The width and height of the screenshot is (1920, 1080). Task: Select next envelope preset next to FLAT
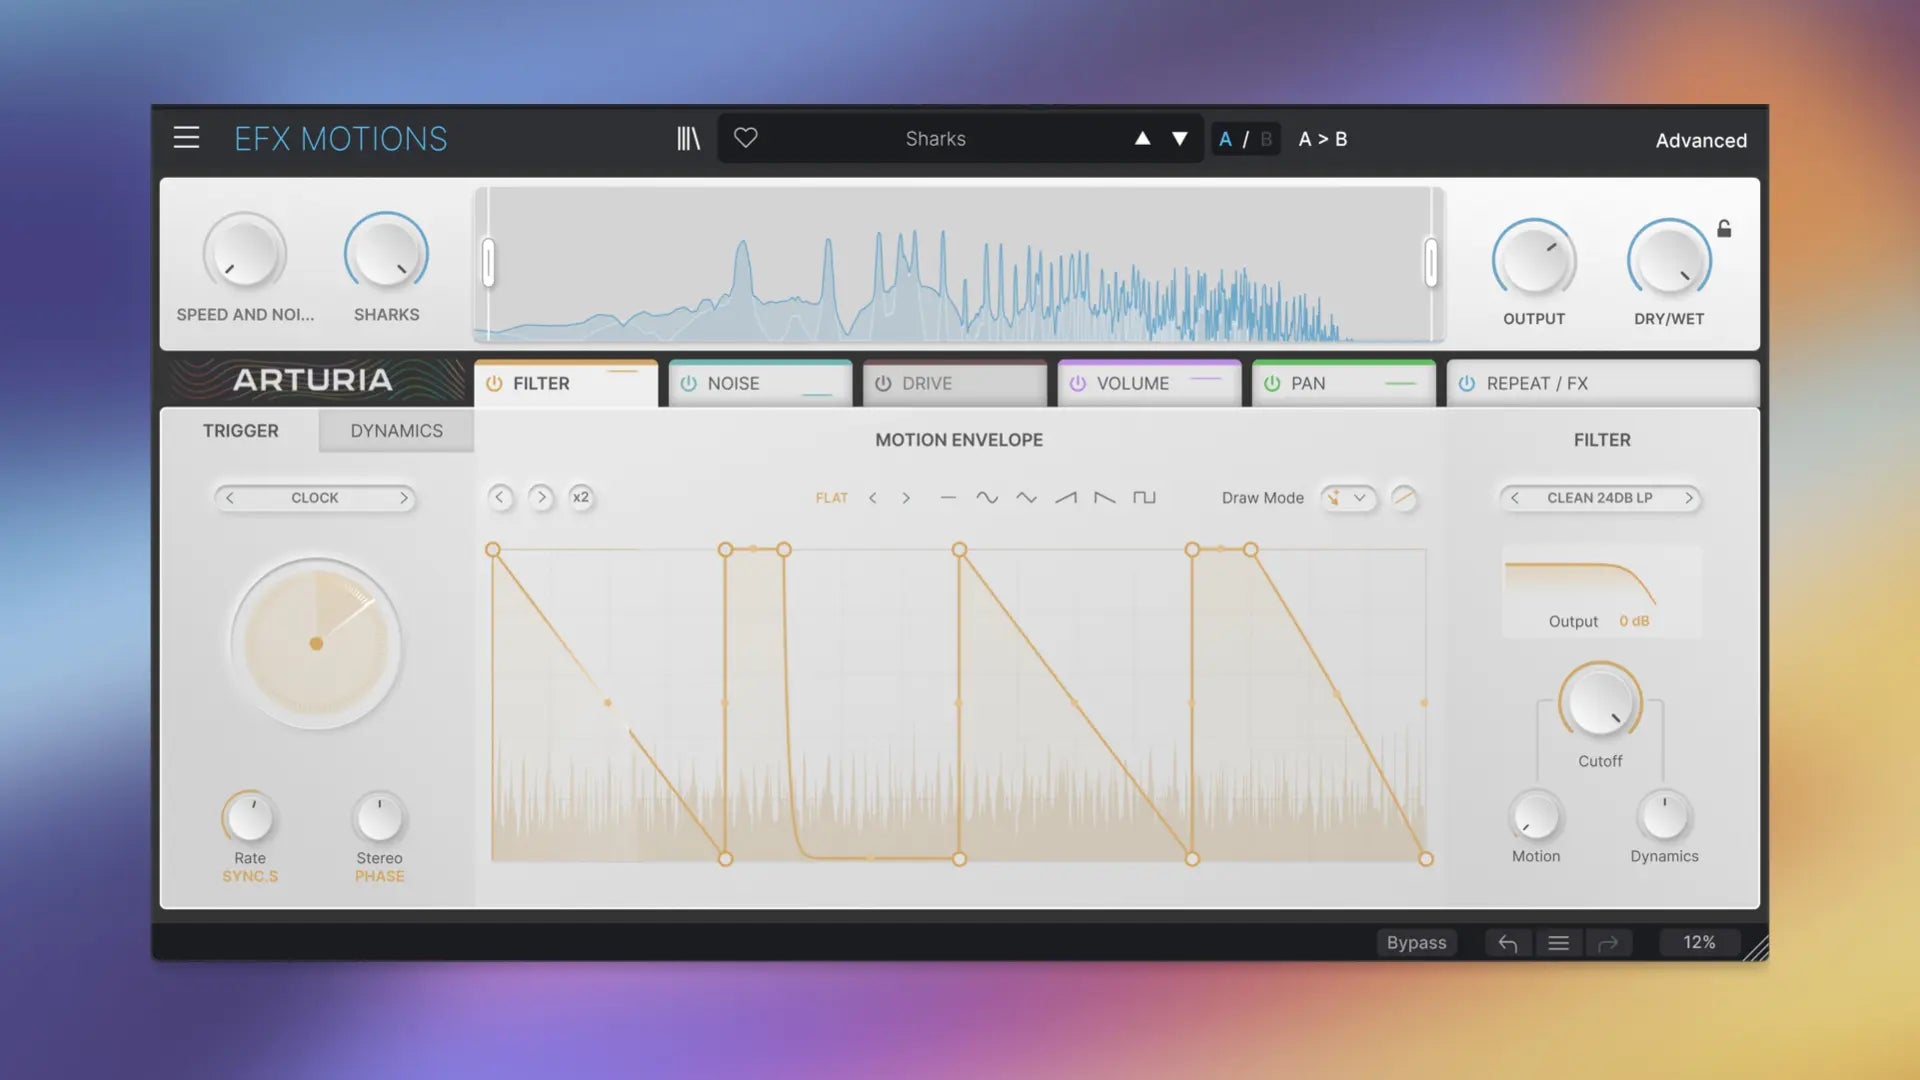[x=906, y=497]
